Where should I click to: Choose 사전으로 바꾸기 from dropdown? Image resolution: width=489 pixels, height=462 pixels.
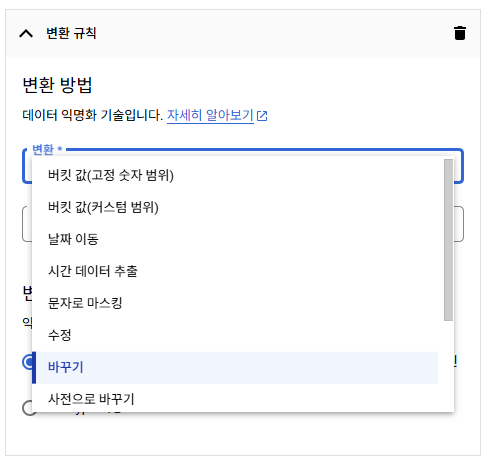click(x=235, y=398)
